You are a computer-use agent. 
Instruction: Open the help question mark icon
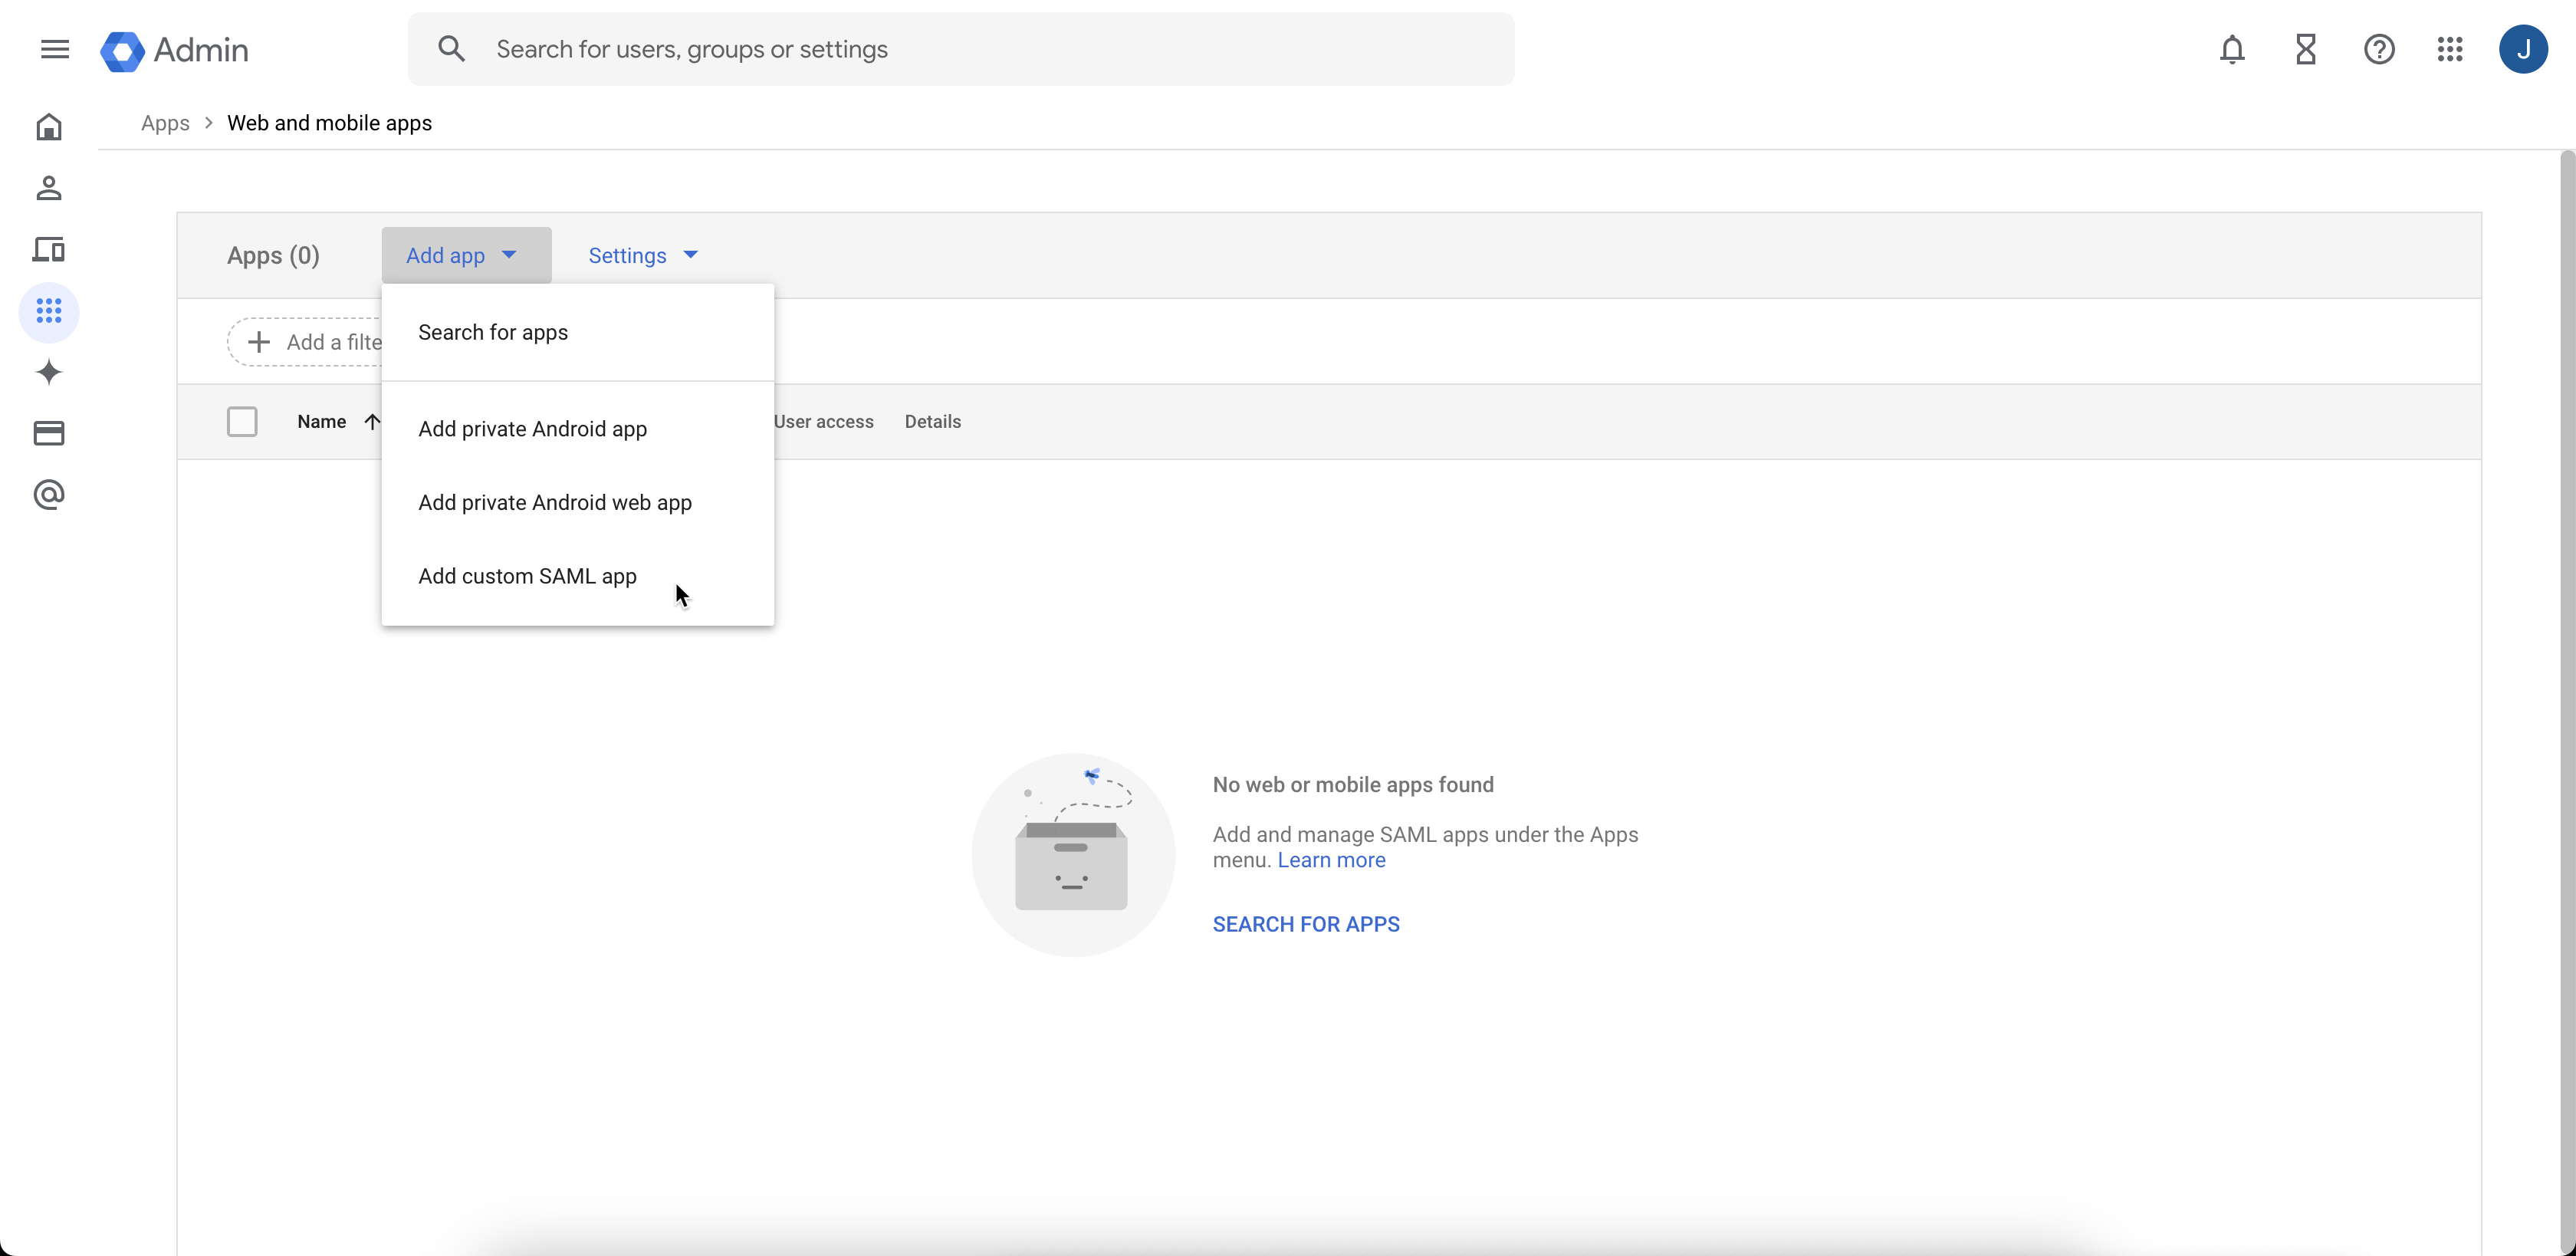coord(2380,49)
